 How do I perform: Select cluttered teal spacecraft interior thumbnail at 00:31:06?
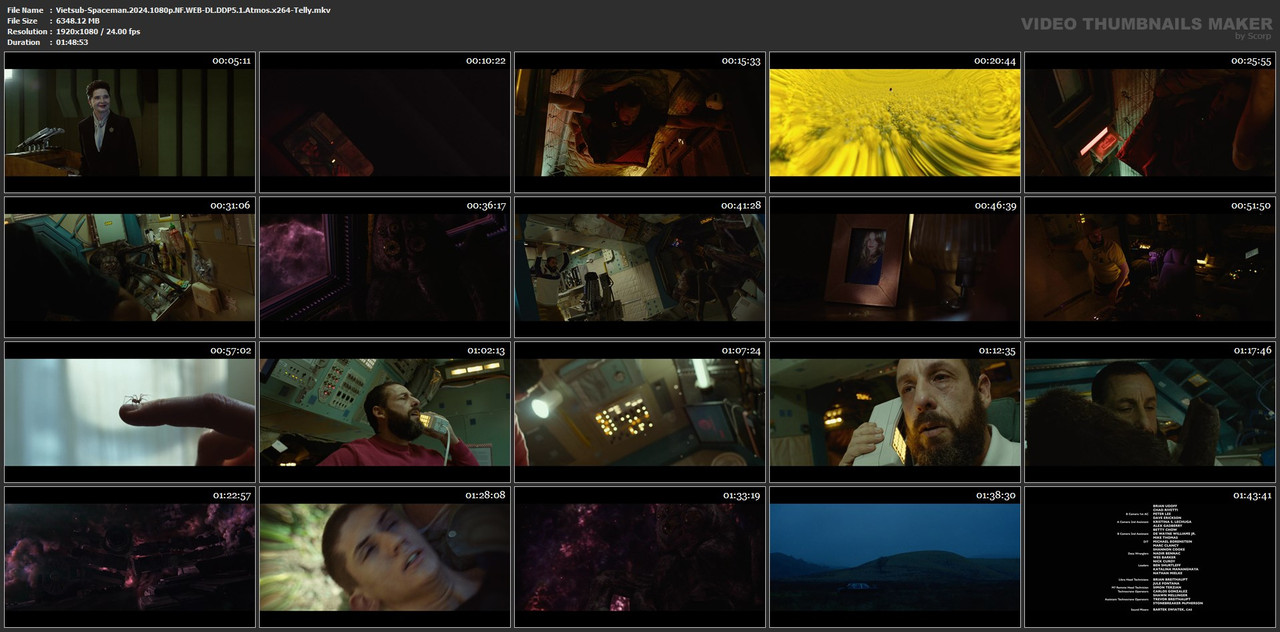coord(130,267)
